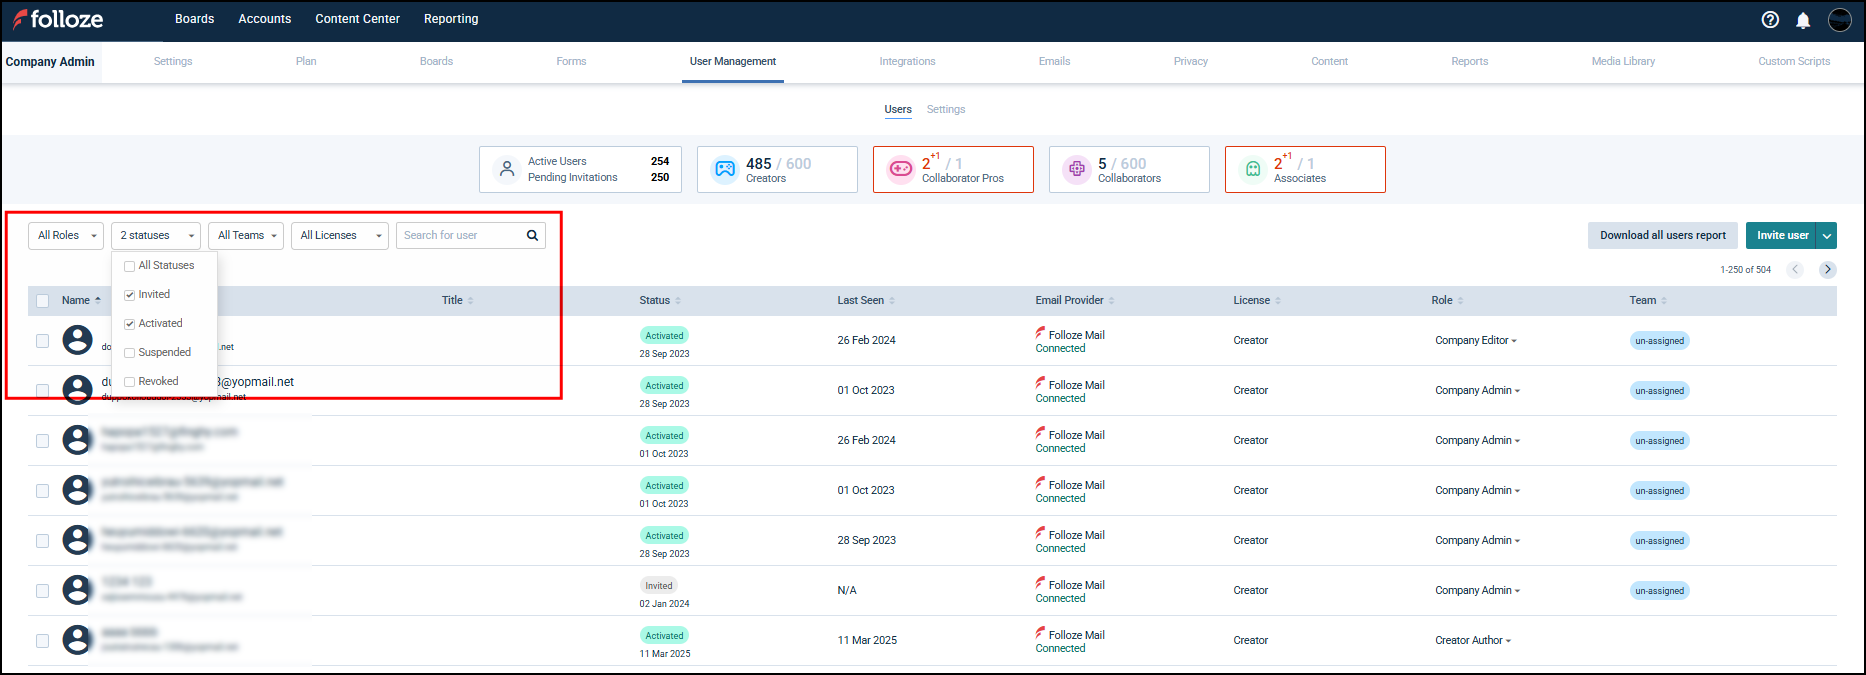The image size is (1866, 675).
Task: Click Download all users report button
Action: [x=1662, y=236]
